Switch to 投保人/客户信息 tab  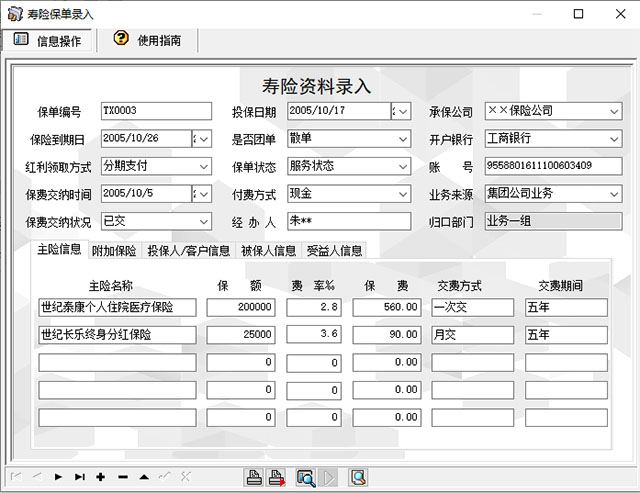pos(189,251)
